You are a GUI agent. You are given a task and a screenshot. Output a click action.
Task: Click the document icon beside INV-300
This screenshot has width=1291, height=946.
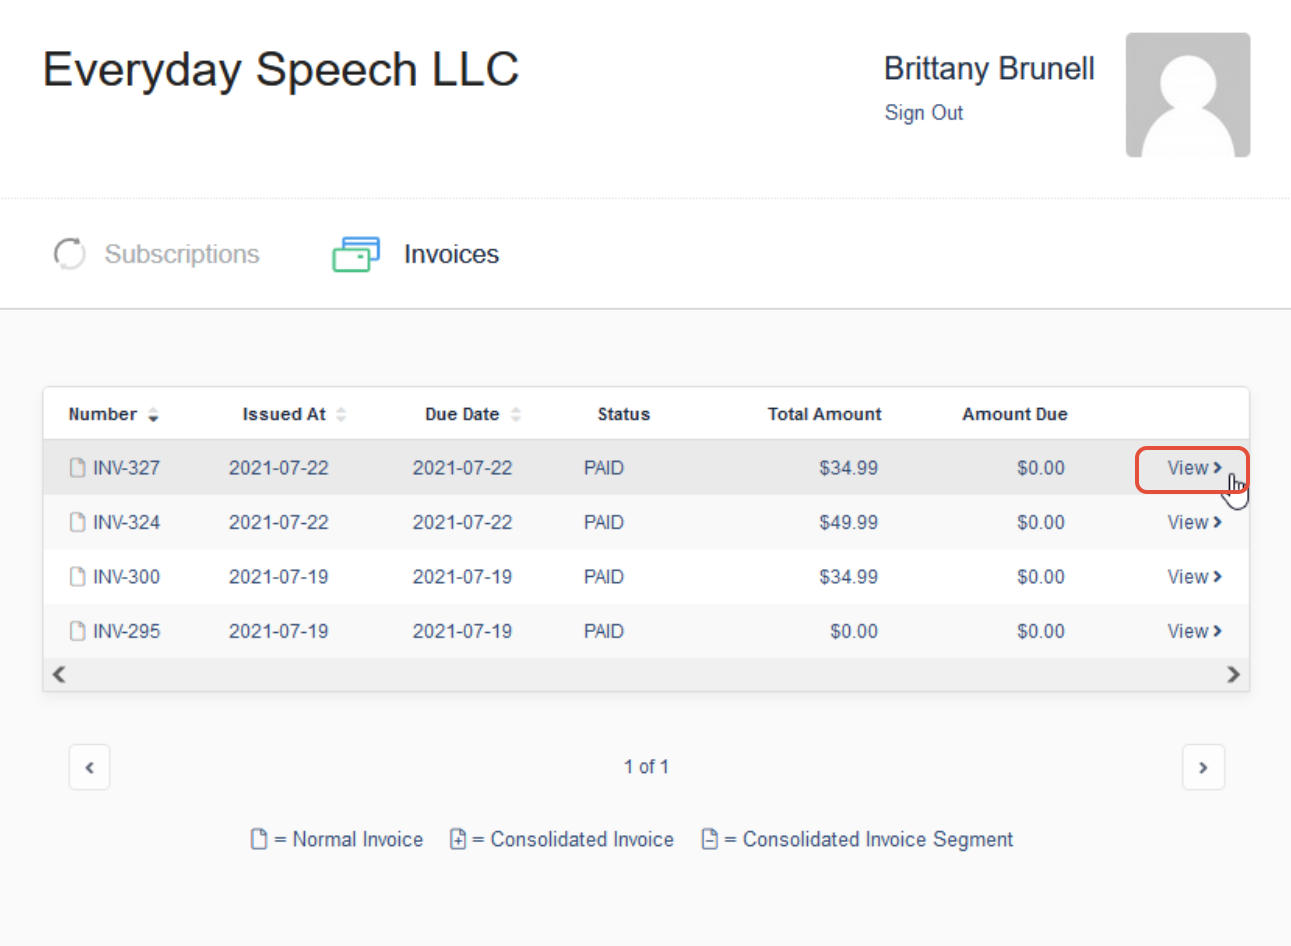(77, 577)
